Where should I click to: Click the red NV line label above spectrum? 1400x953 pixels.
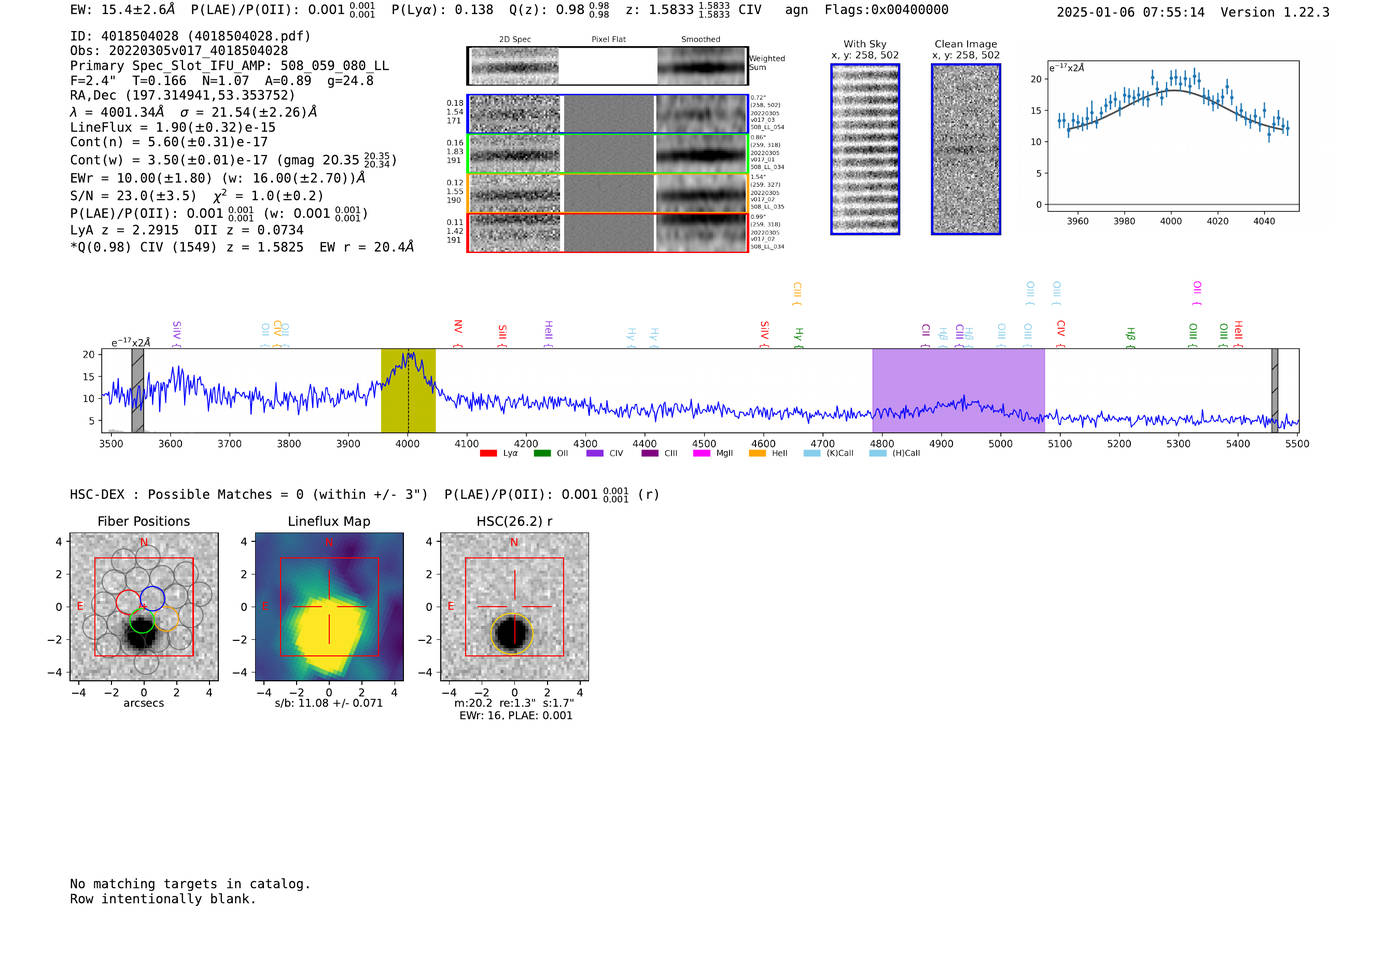click(458, 334)
